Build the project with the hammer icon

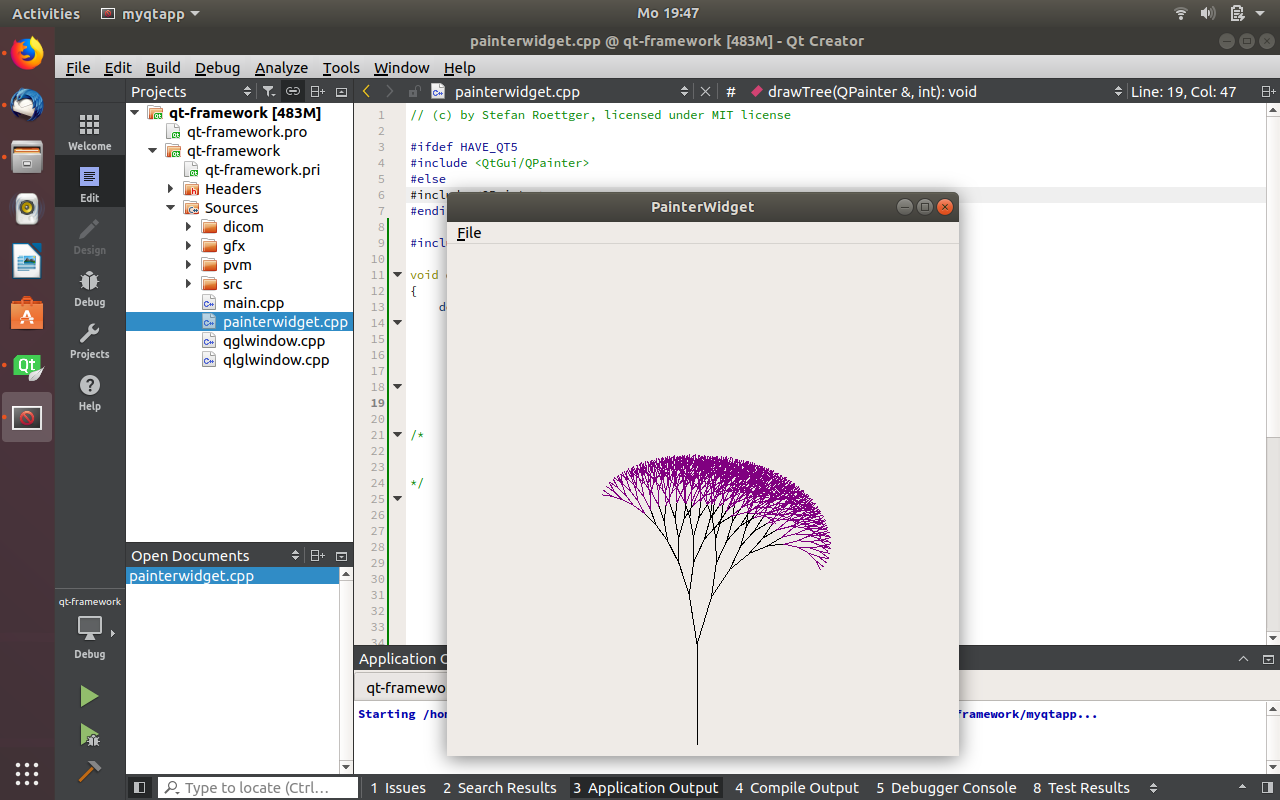(89, 772)
